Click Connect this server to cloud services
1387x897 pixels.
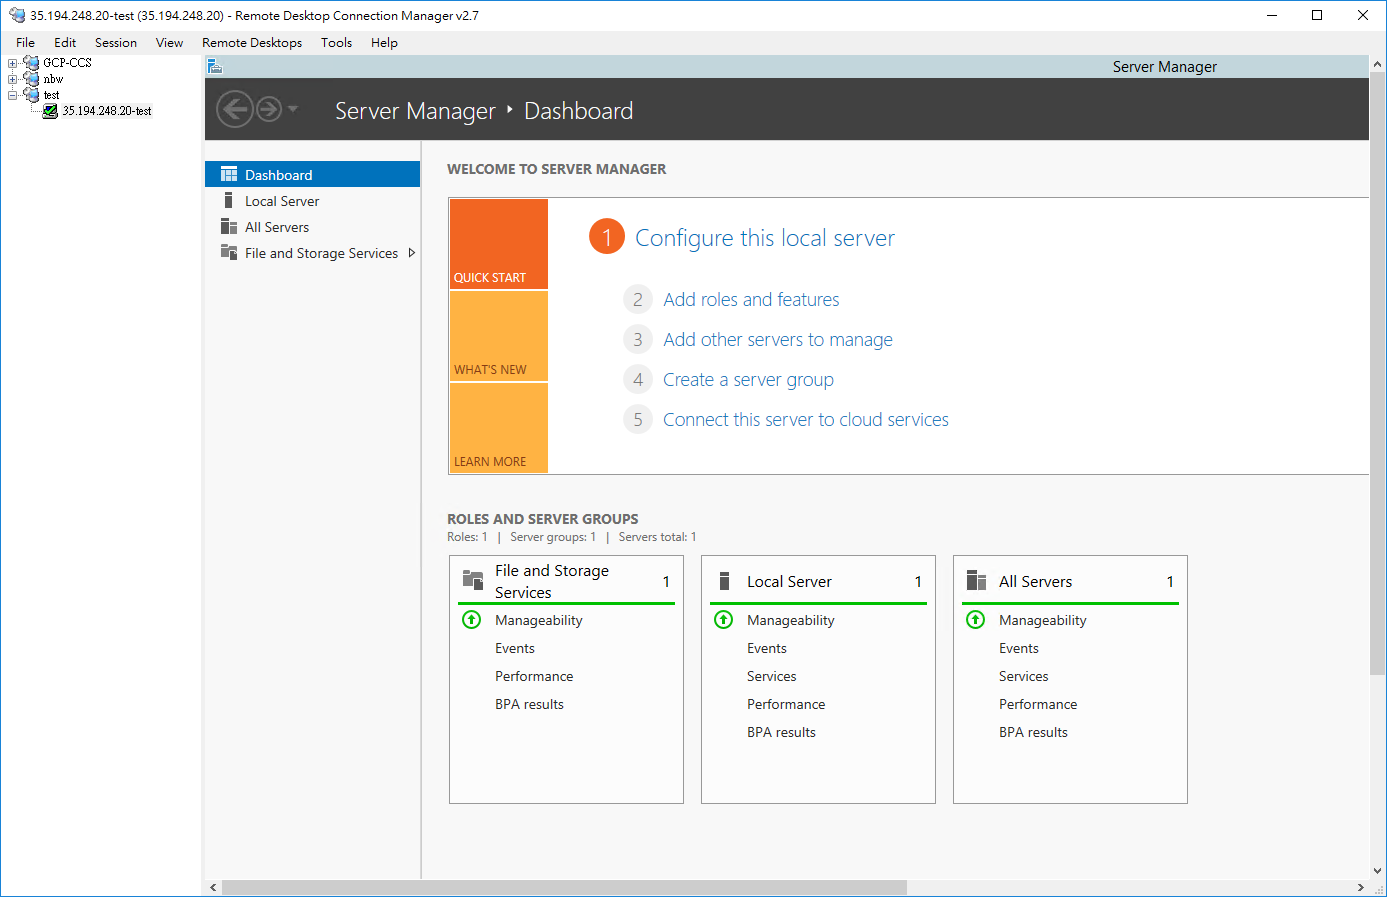(806, 419)
